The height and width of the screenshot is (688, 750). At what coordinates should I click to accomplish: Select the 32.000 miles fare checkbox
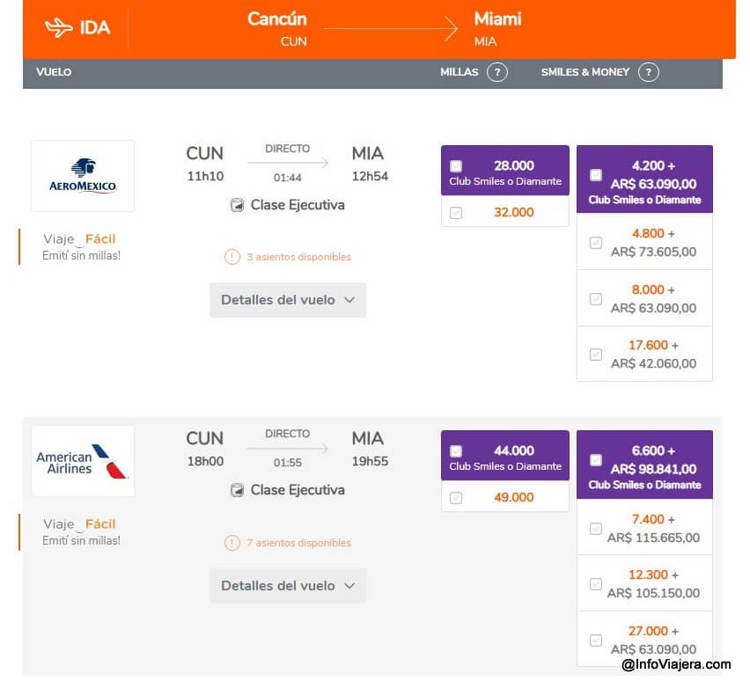coord(456,212)
